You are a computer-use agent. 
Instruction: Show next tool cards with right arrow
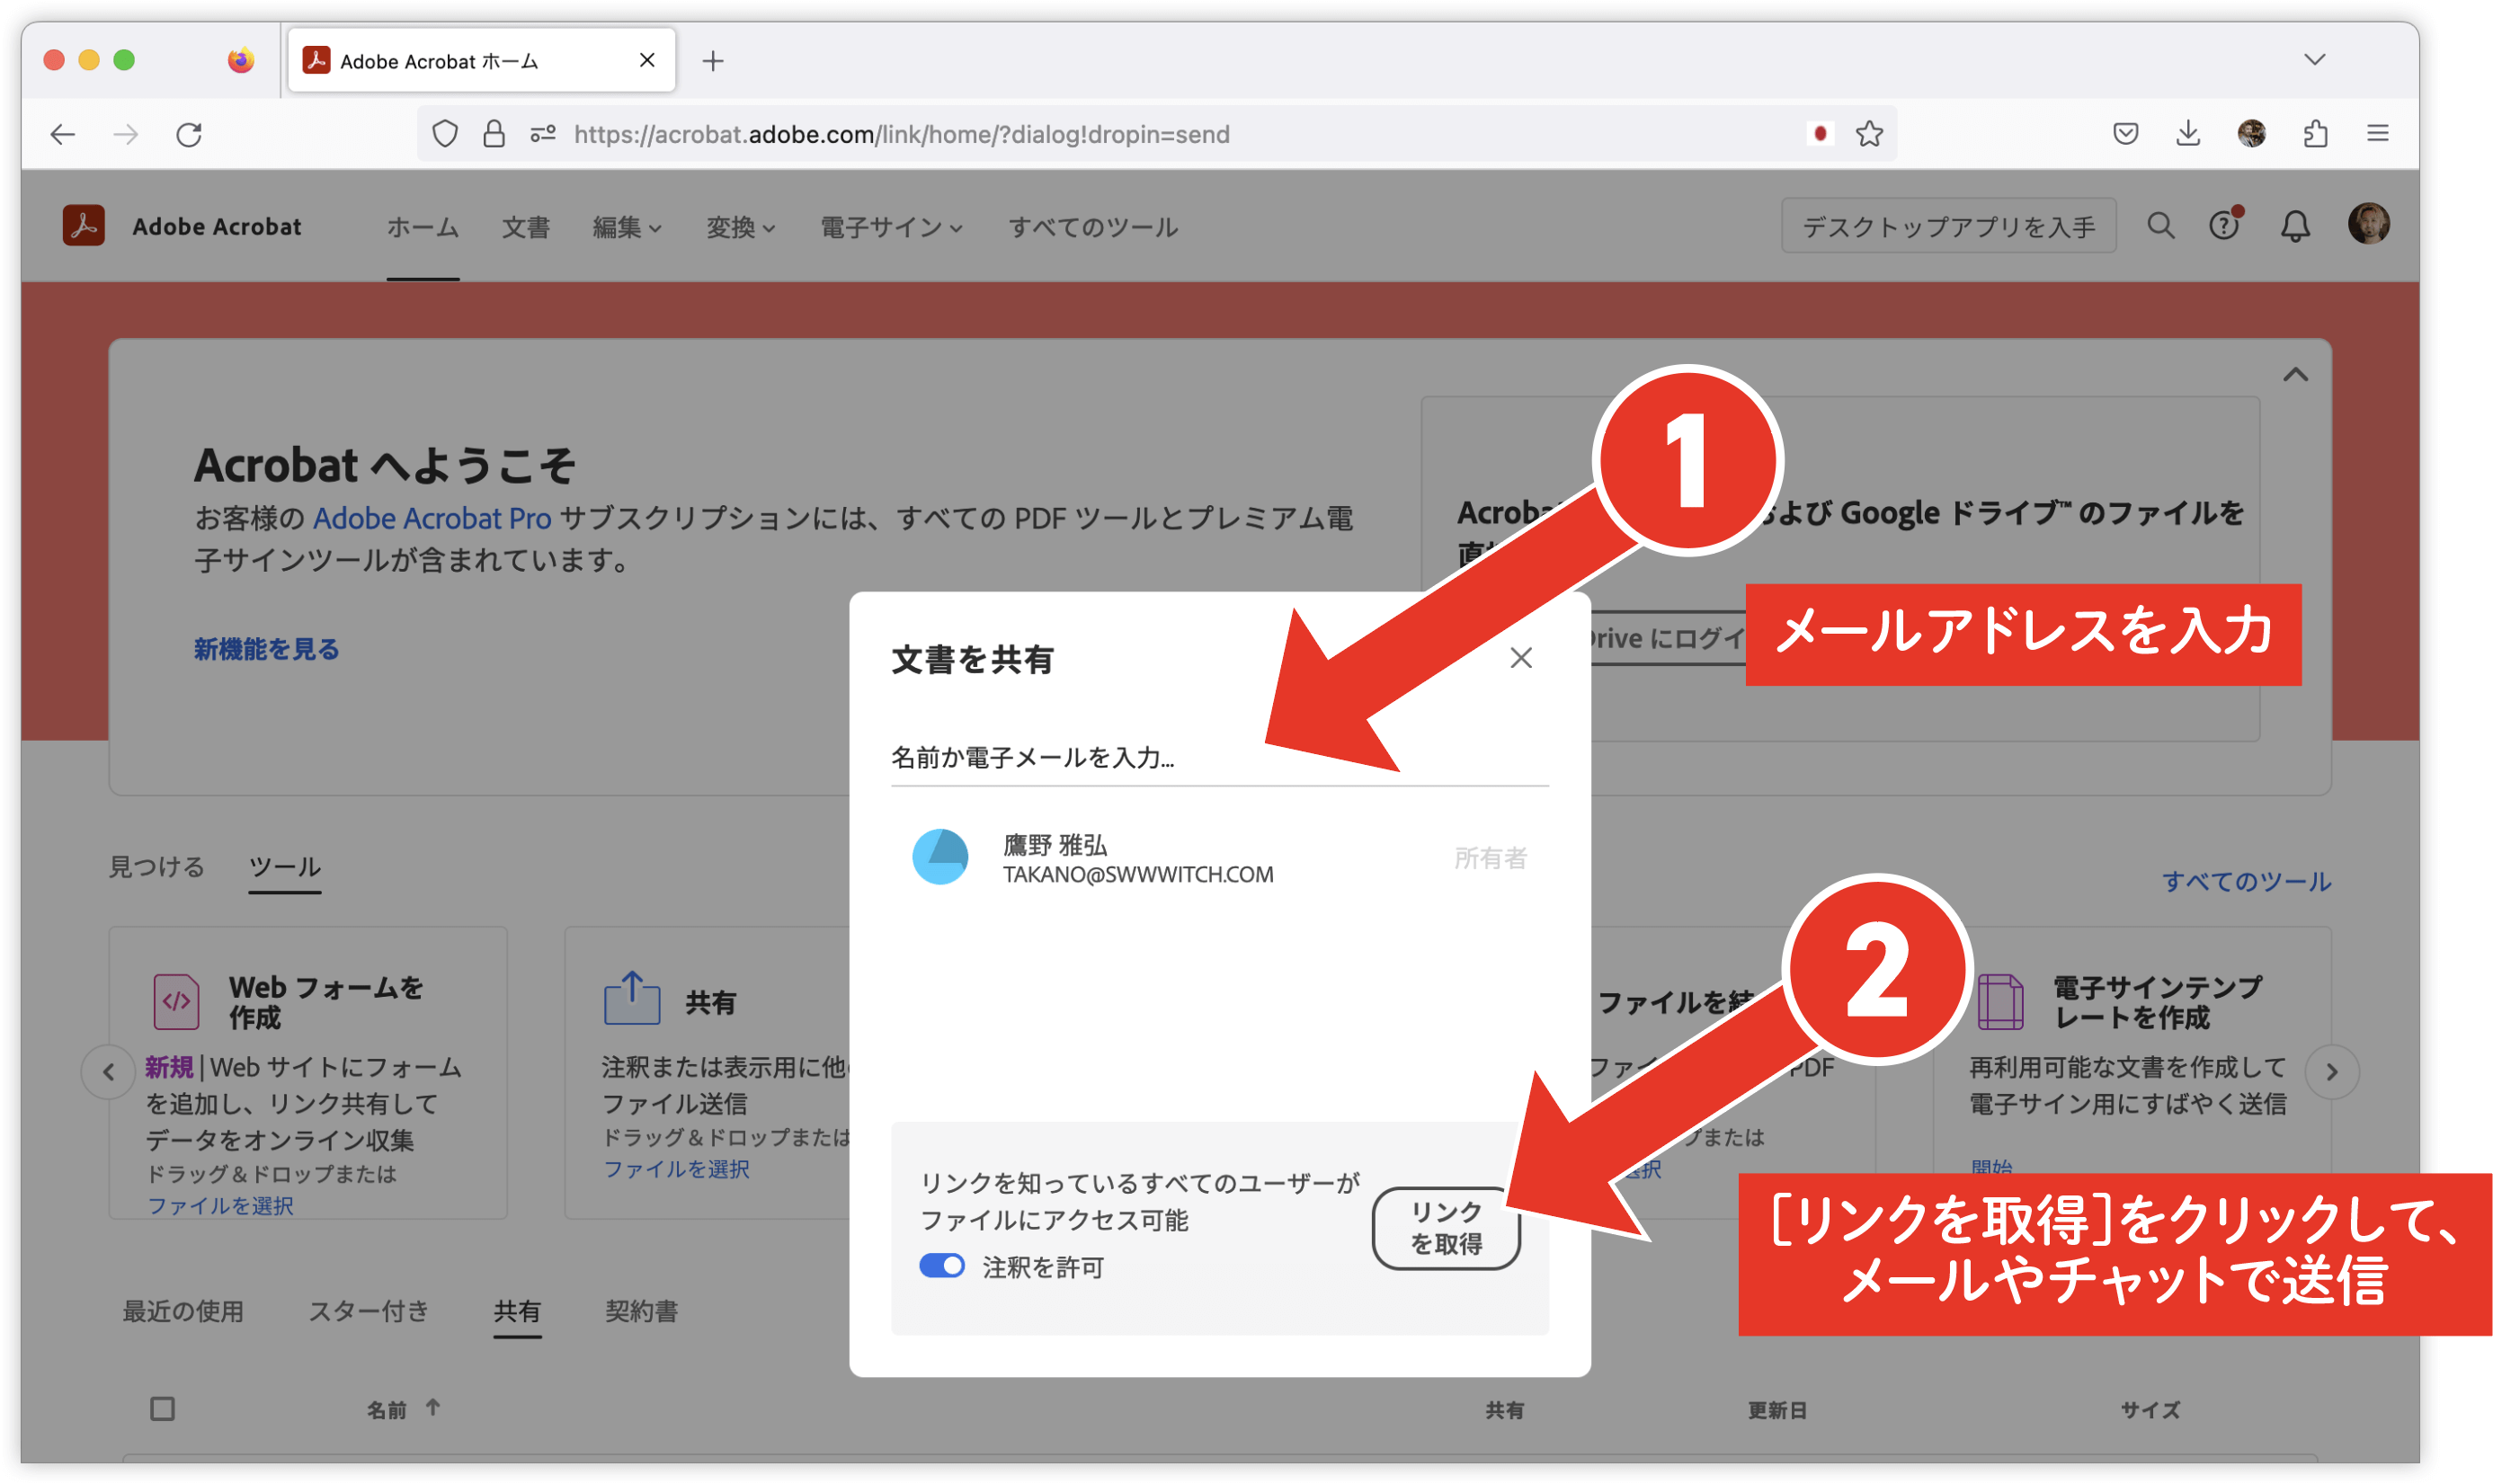point(2332,1072)
